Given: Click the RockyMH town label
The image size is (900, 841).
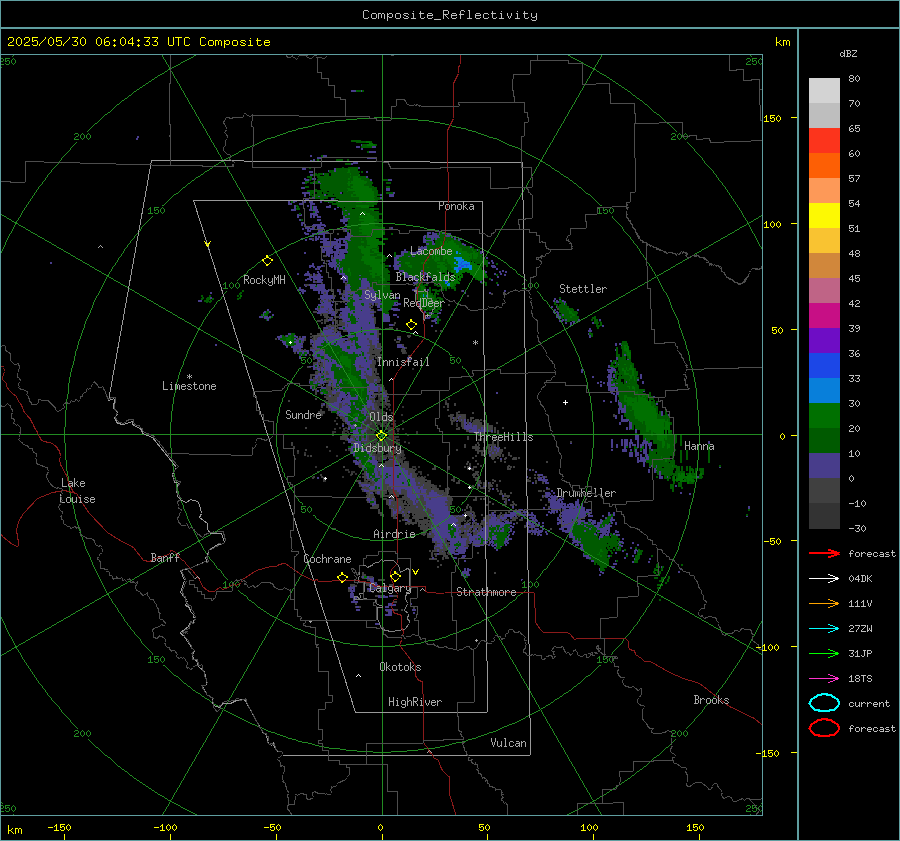Looking at the screenshot, I should coord(264,280).
